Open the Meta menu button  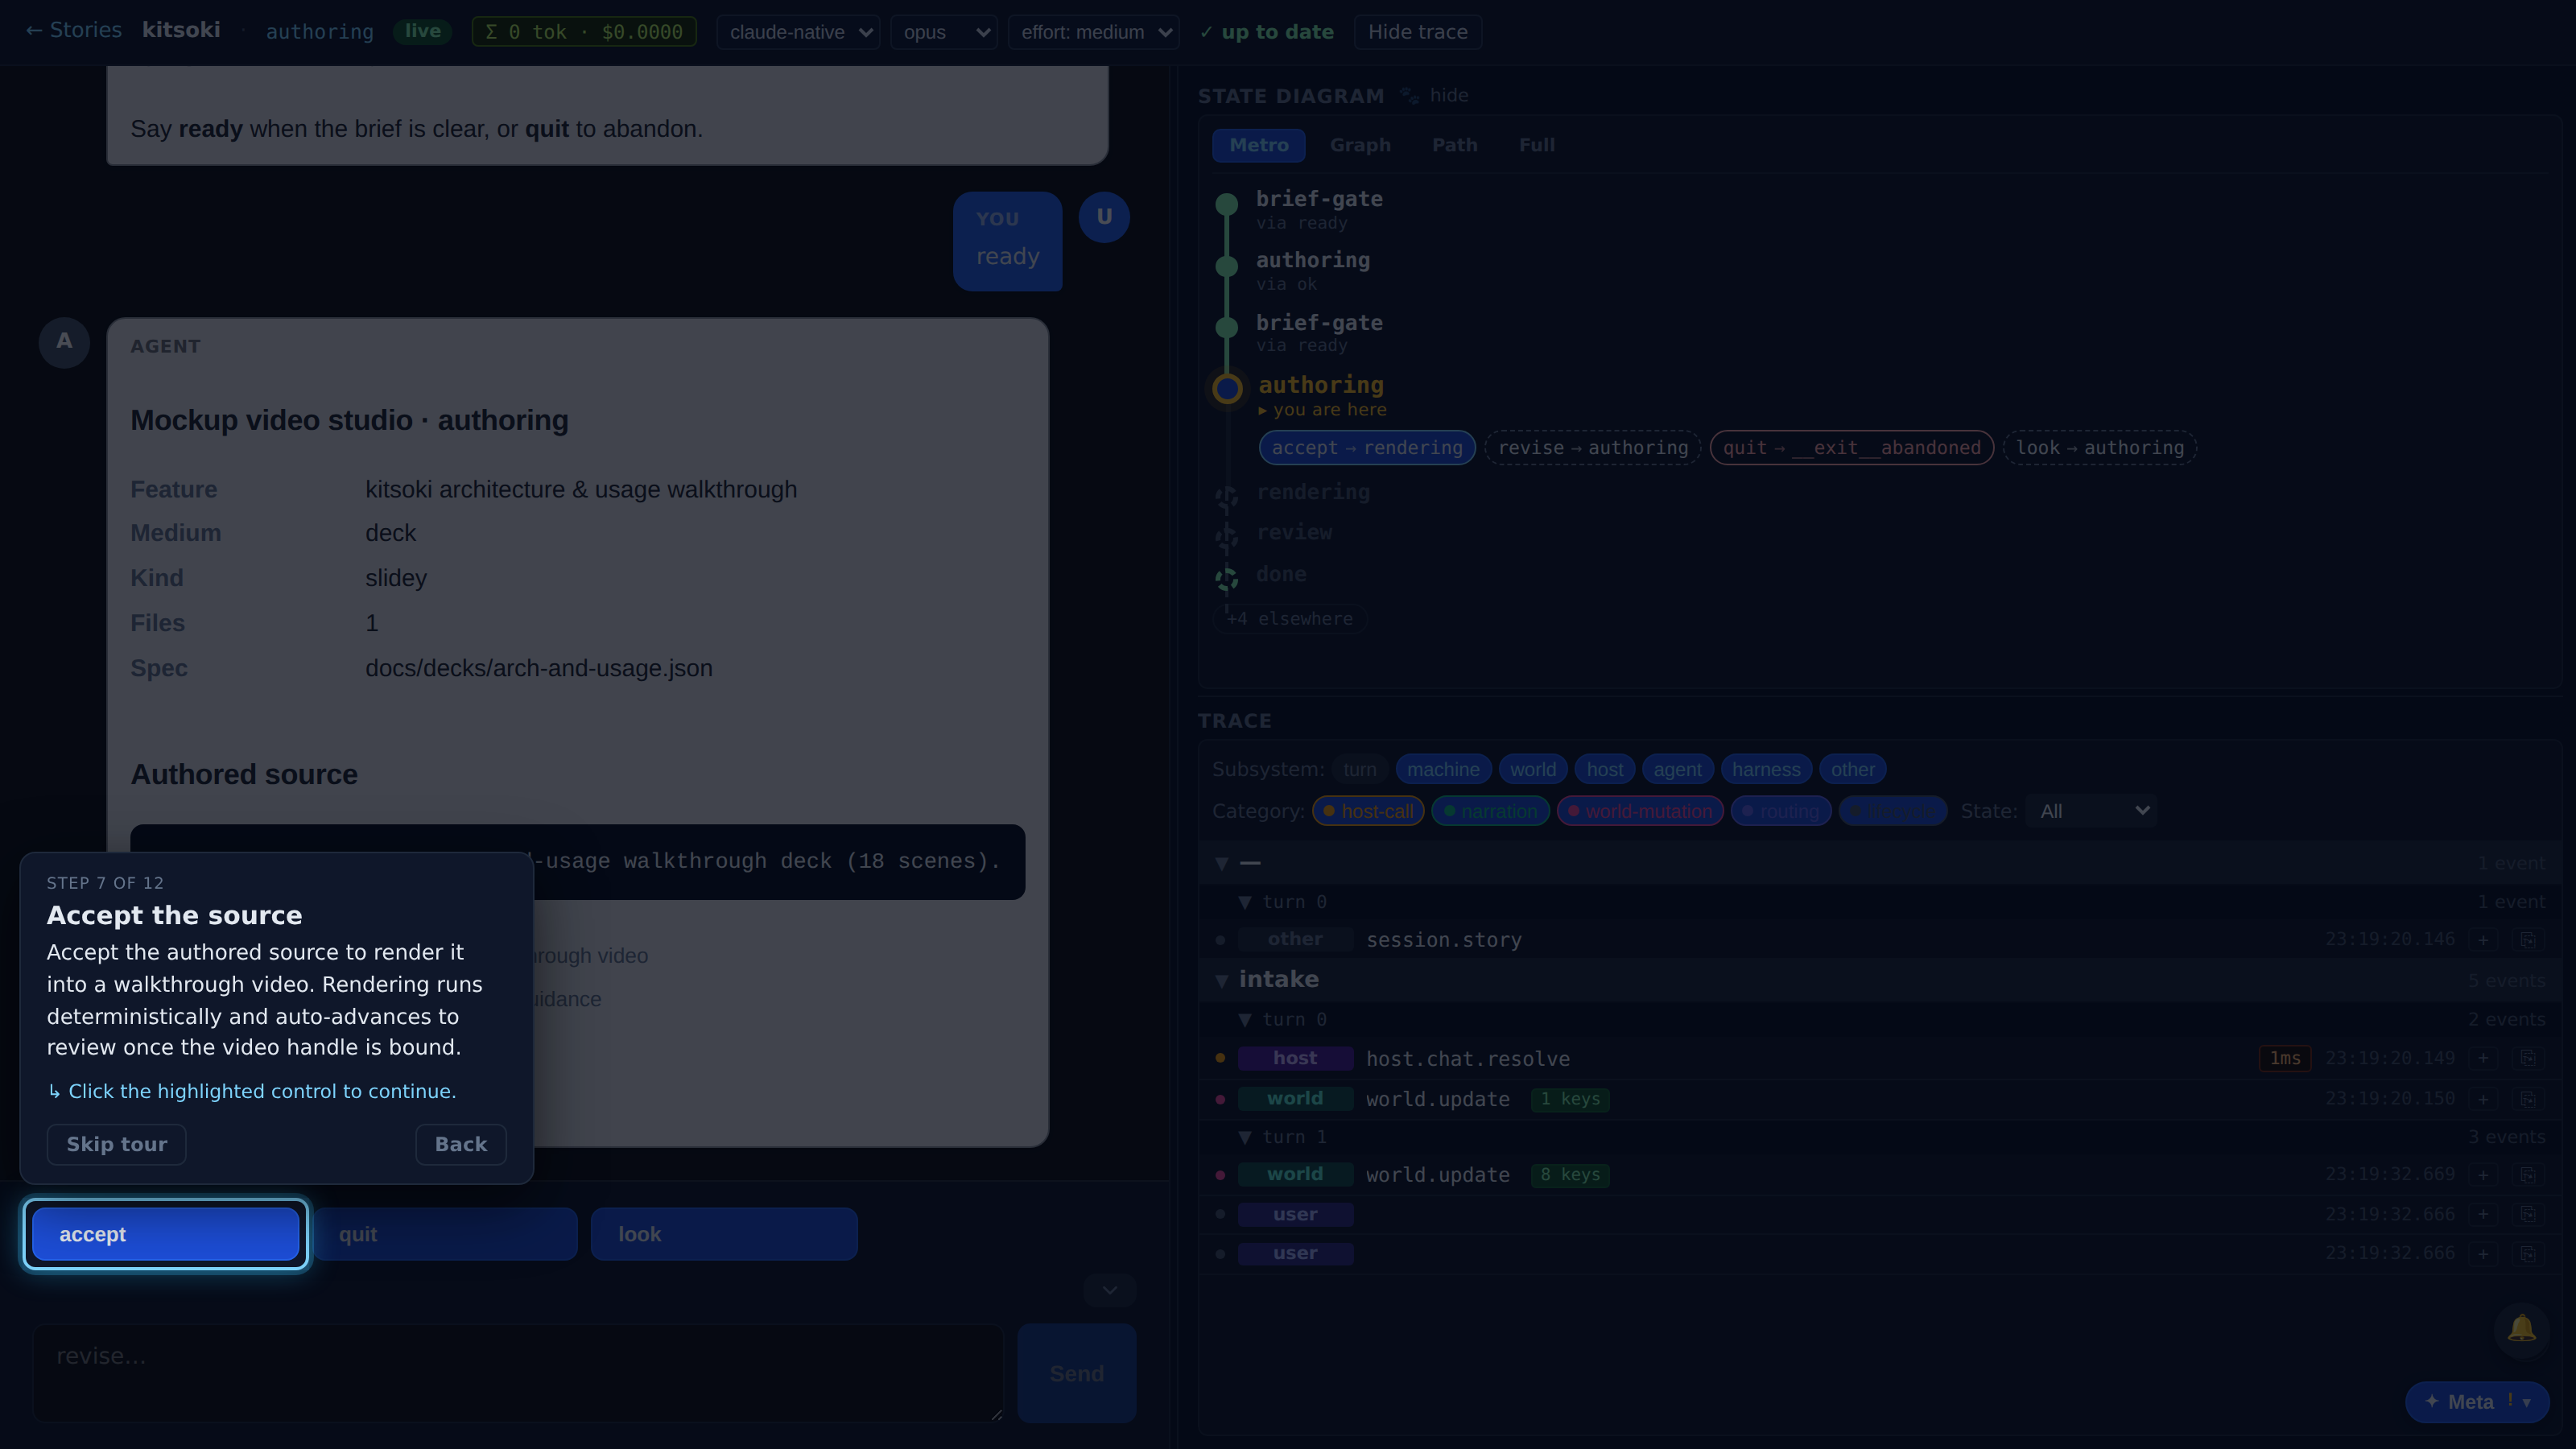2477,1402
